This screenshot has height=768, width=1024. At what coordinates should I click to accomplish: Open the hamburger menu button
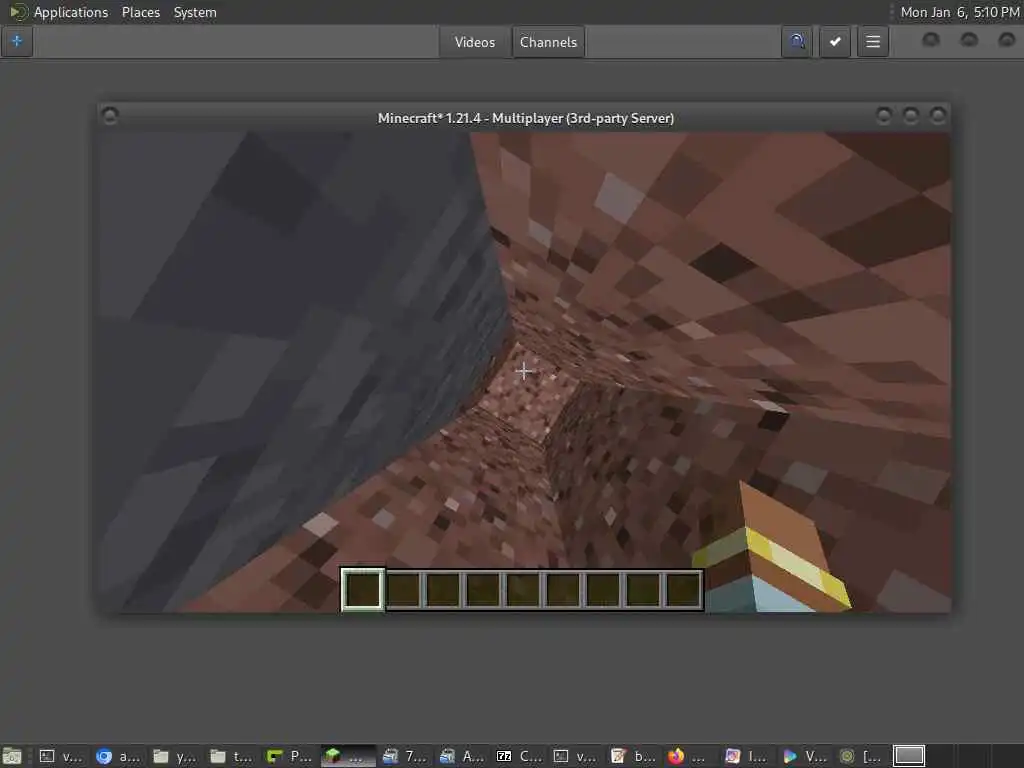tap(873, 42)
